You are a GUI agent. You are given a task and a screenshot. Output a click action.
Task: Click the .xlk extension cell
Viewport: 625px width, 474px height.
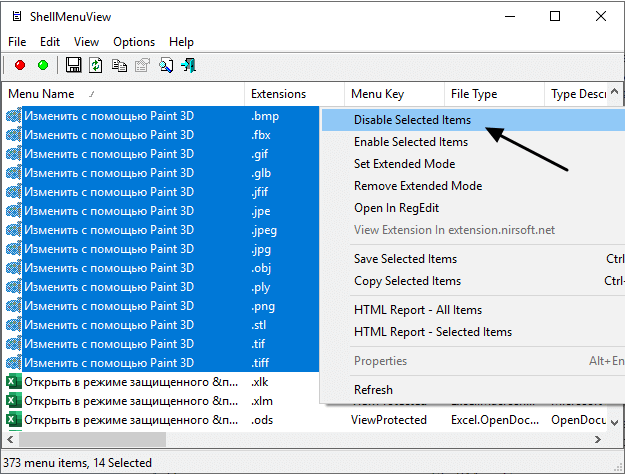[x=259, y=382]
